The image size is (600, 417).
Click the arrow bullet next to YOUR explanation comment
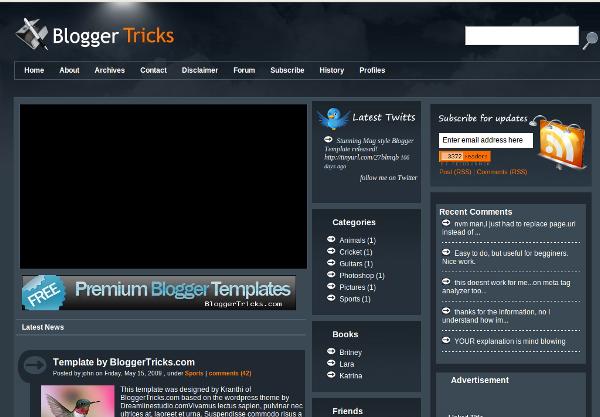tap(446, 340)
